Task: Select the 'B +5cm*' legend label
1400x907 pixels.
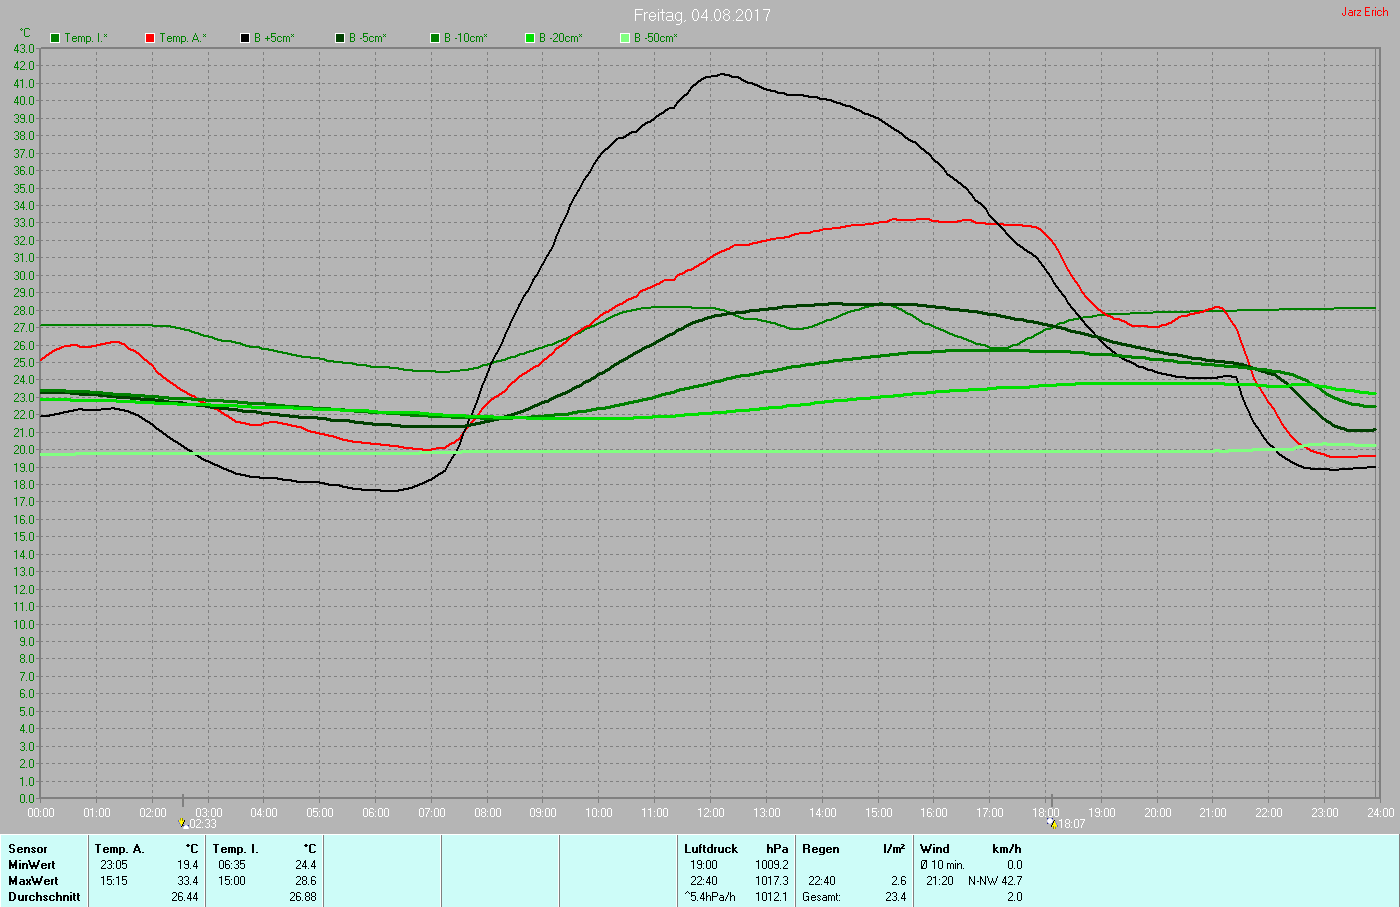Action: coord(274,38)
